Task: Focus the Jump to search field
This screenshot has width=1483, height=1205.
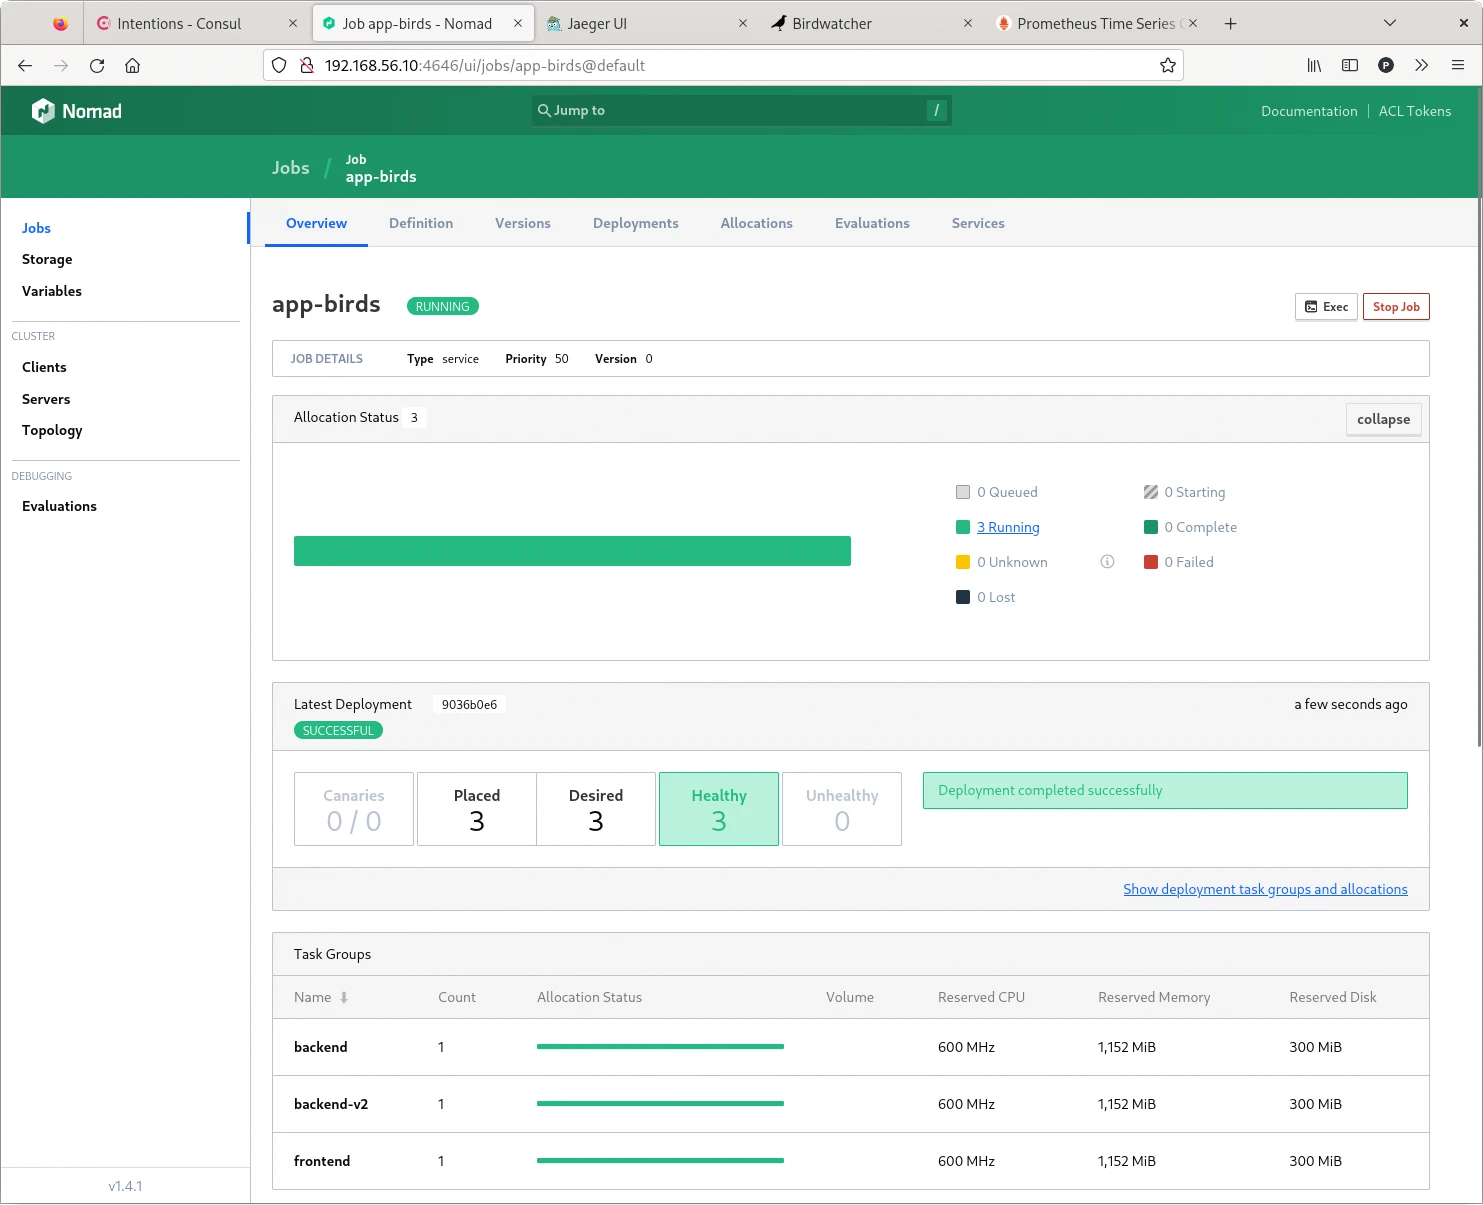Action: click(740, 111)
